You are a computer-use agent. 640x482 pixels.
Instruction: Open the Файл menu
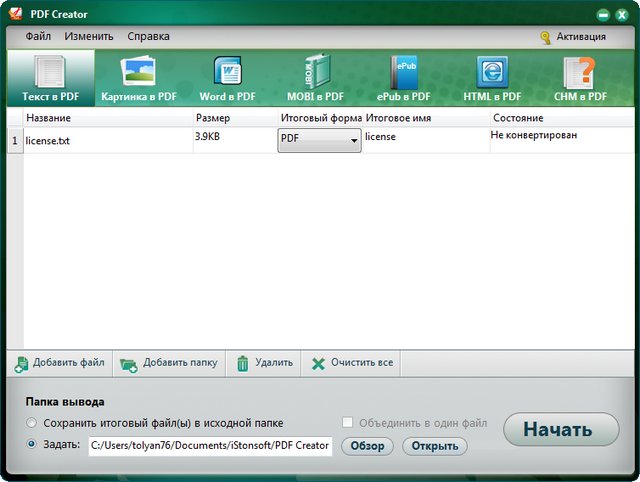tap(38, 37)
